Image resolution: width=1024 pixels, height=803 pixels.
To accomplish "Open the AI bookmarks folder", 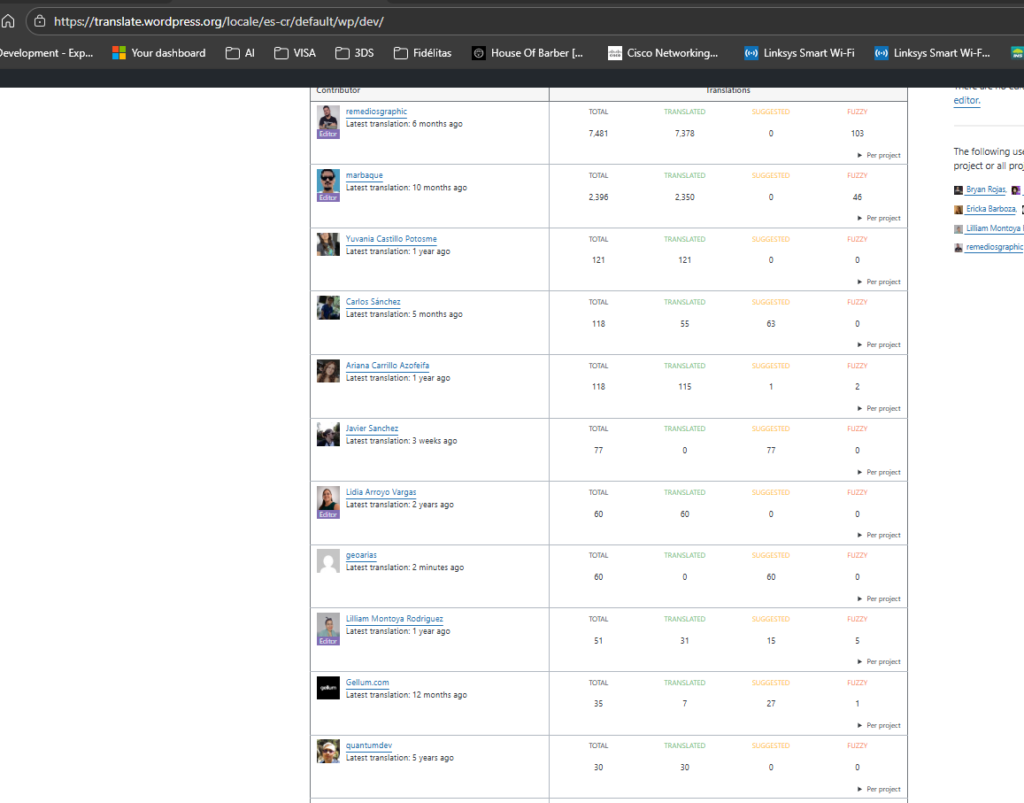I will click(x=240, y=53).
